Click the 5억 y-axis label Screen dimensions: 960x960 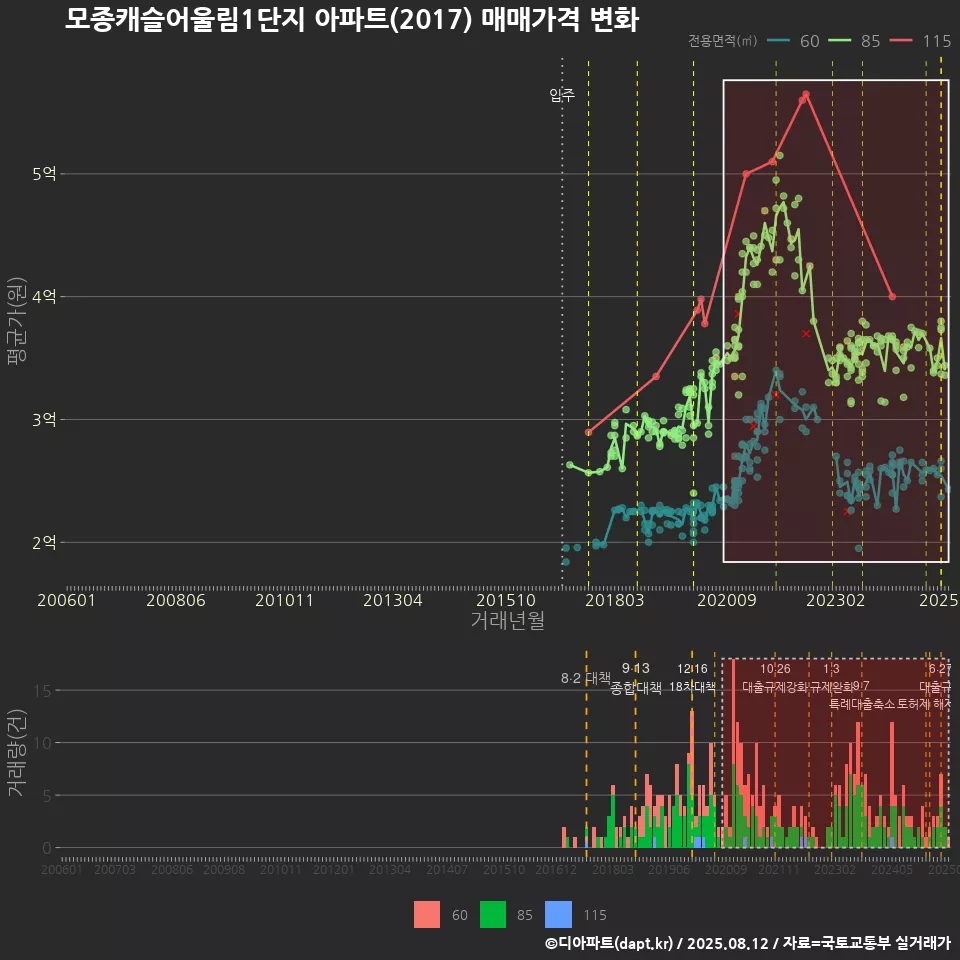[x=44, y=174]
